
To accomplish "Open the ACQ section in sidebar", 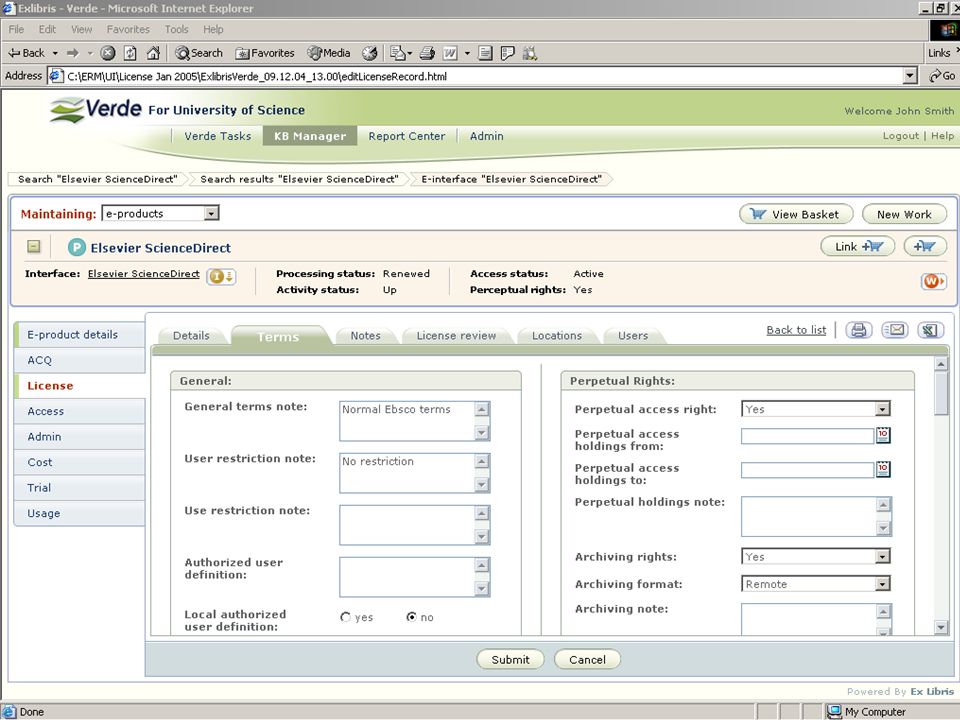I will (x=80, y=360).
